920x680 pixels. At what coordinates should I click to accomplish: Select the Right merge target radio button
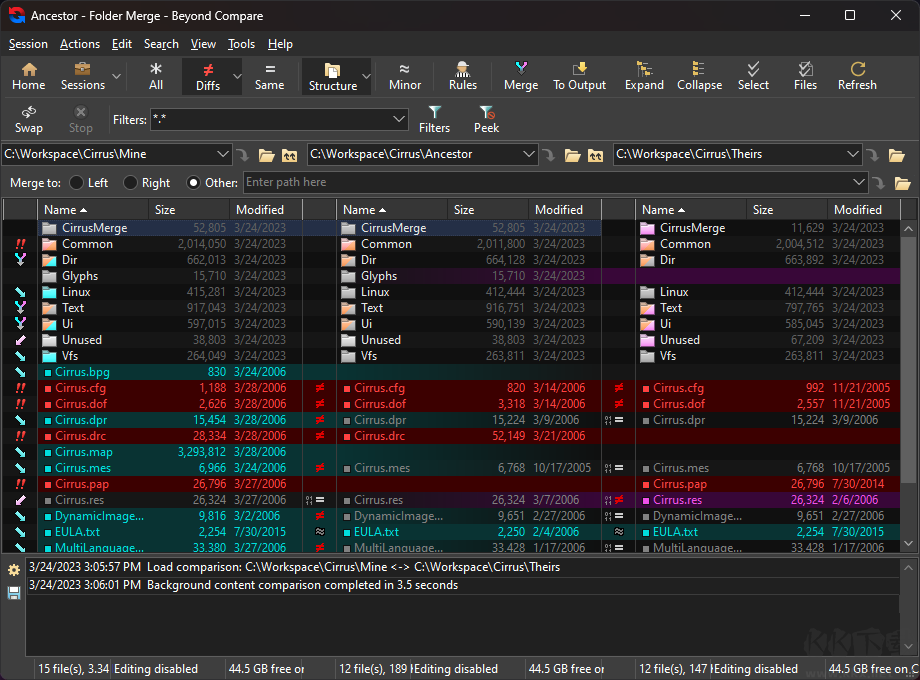click(131, 183)
